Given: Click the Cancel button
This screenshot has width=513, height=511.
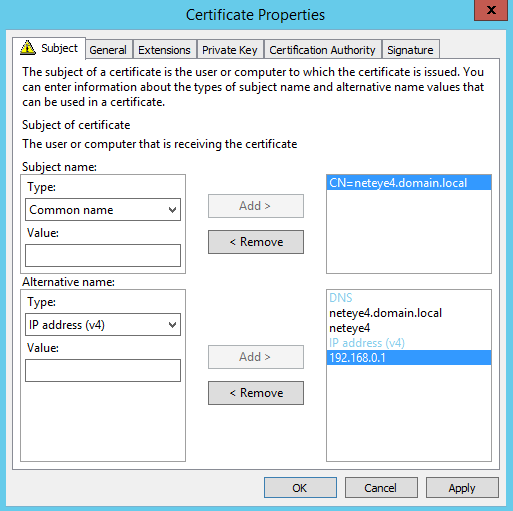Looking at the screenshot, I should [381, 488].
